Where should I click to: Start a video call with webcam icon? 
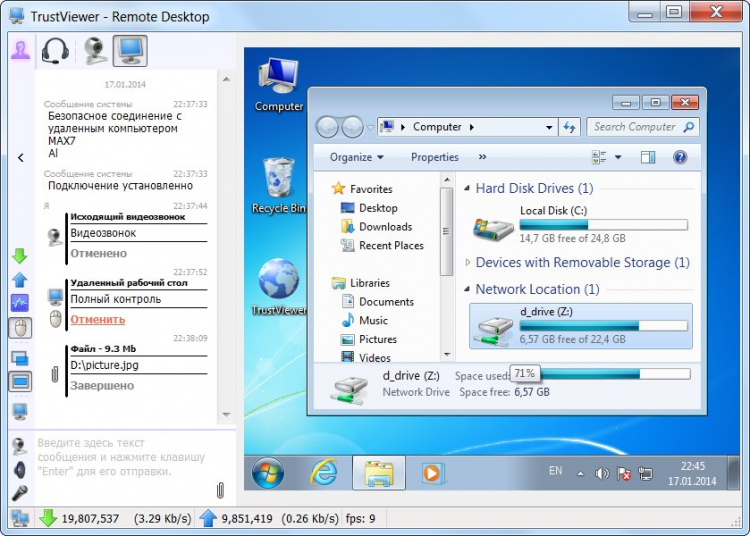click(x=95, y=51)
